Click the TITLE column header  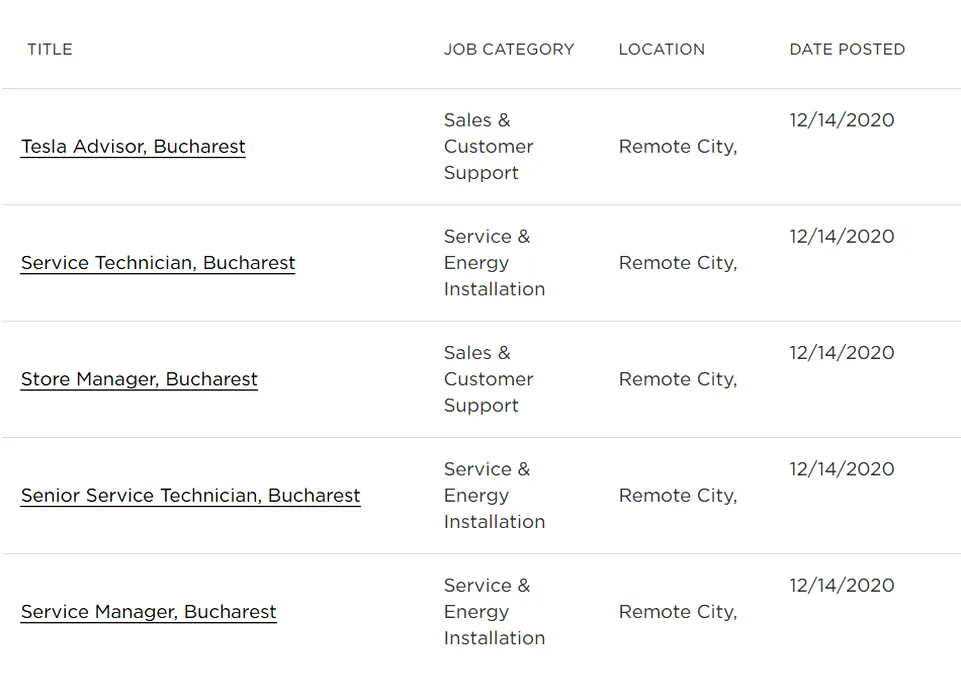(x=50, y=49)
